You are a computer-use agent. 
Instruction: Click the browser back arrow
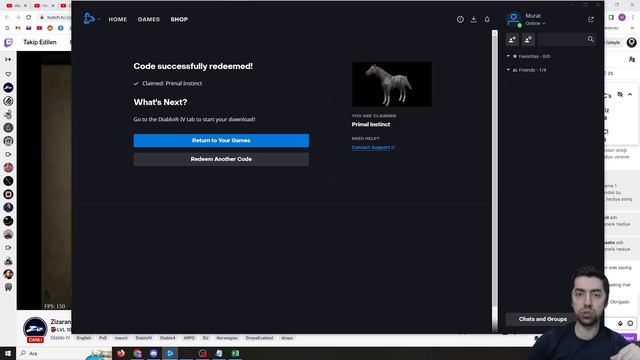pos(7,17)
